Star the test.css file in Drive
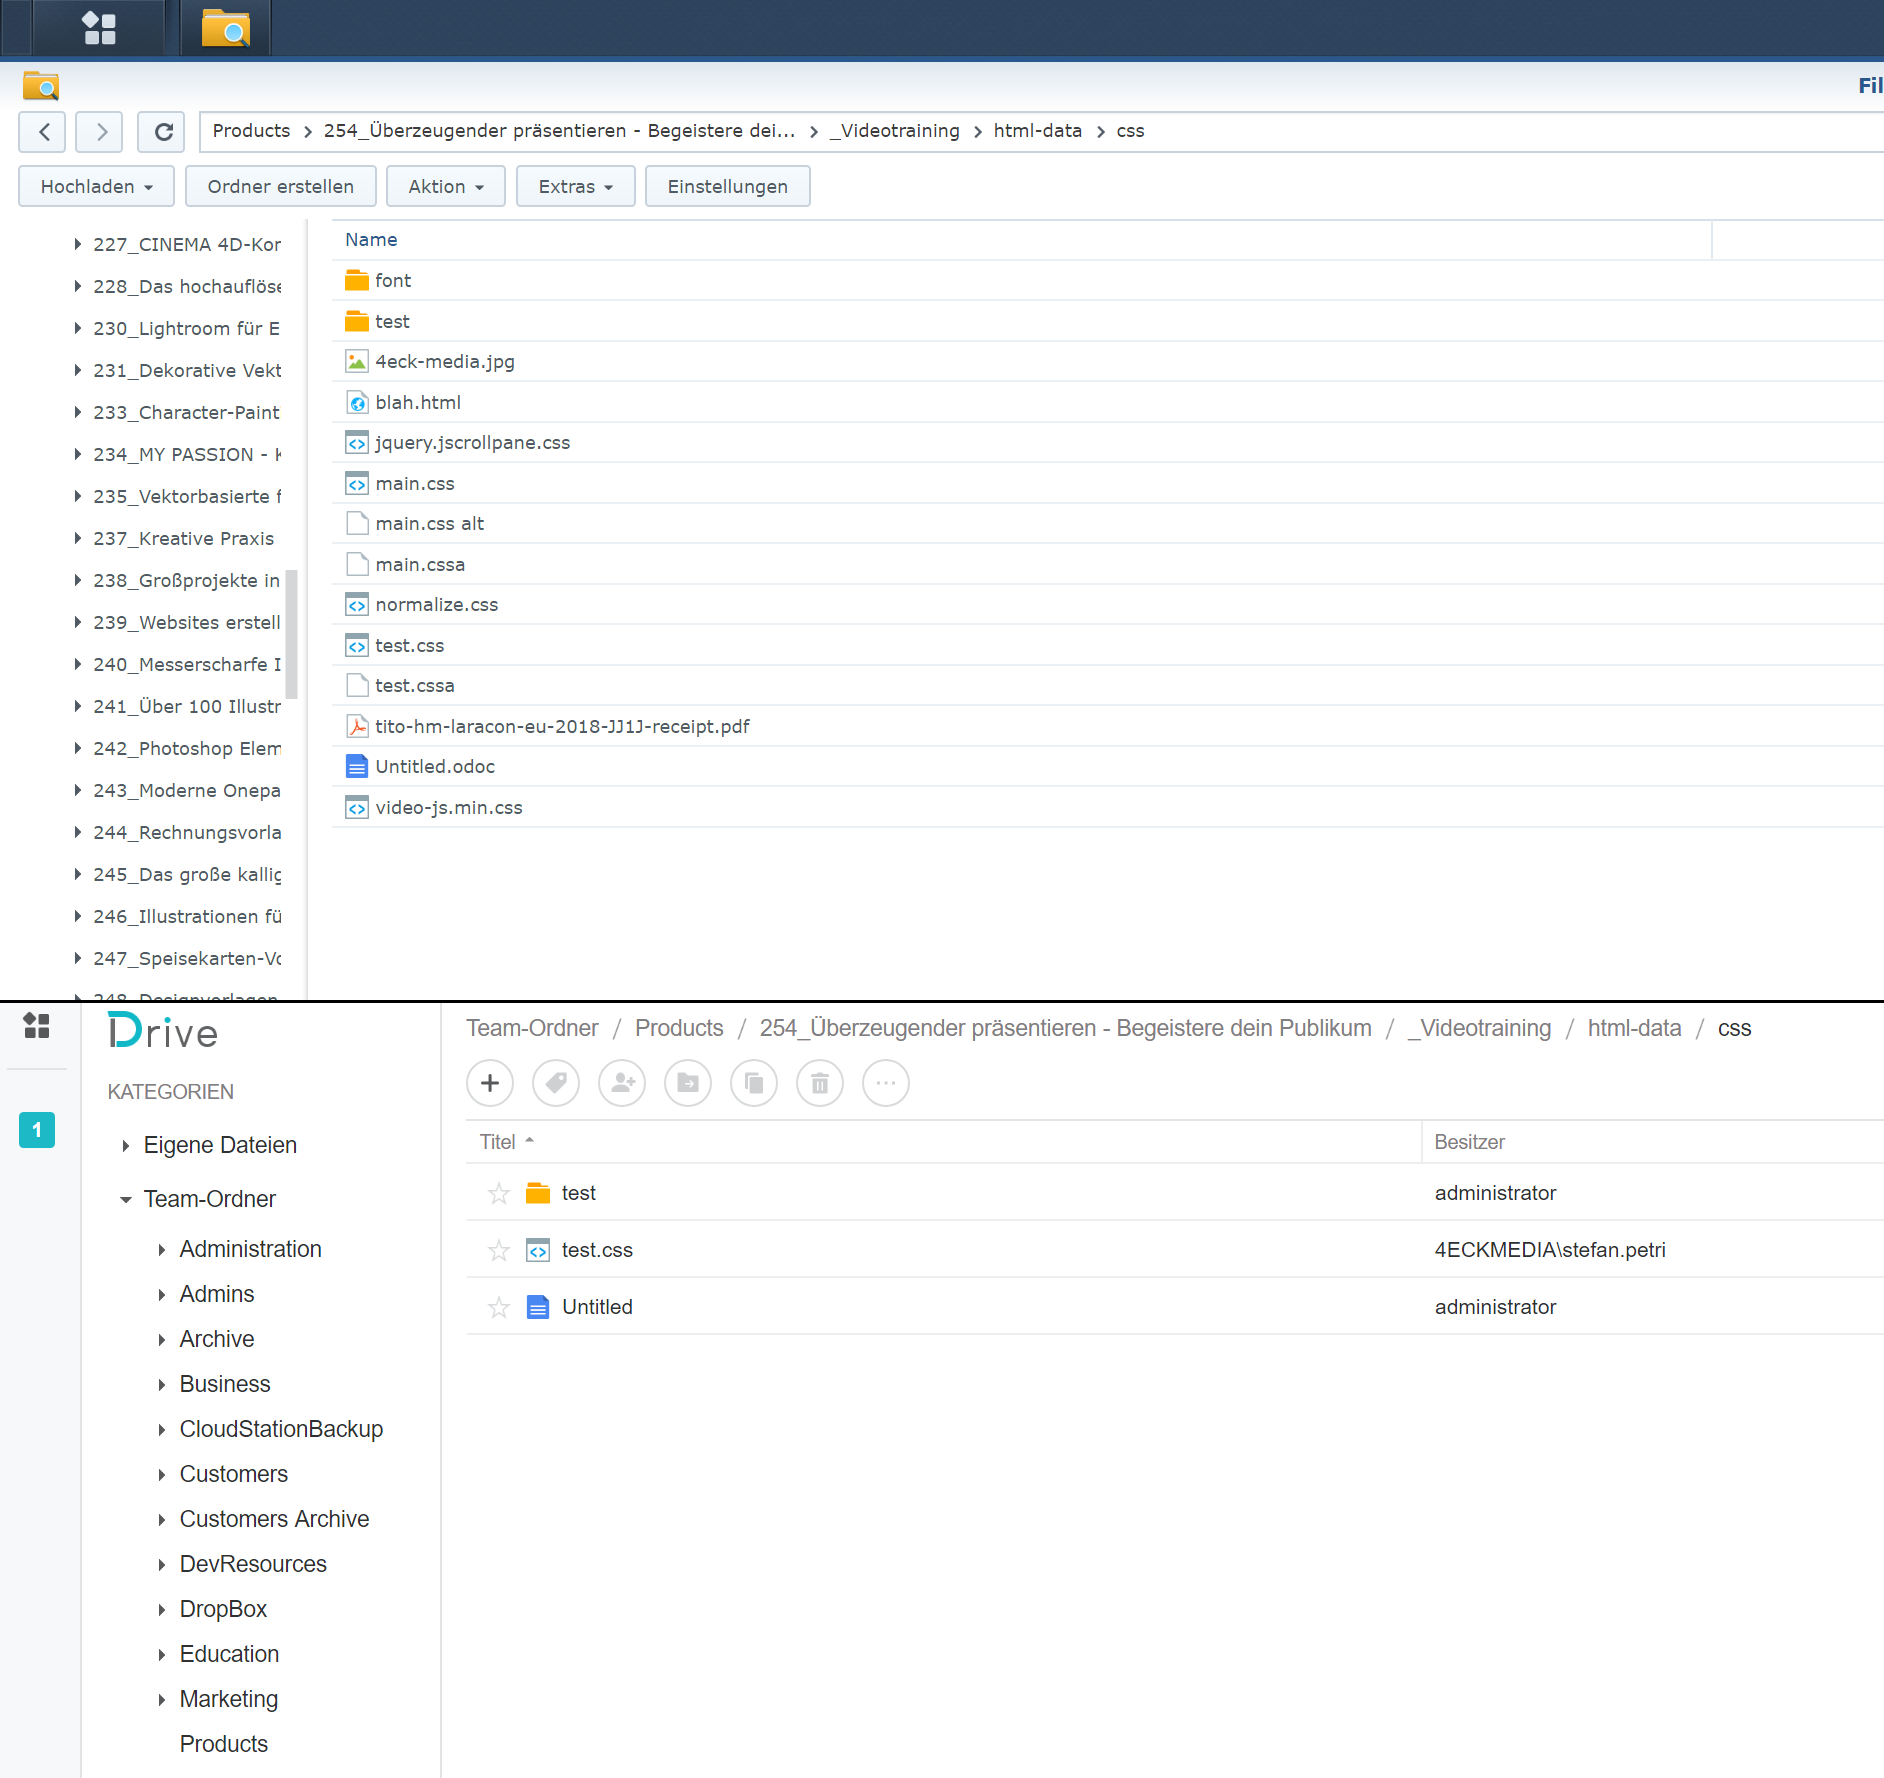 click(x=498, y=1250)
